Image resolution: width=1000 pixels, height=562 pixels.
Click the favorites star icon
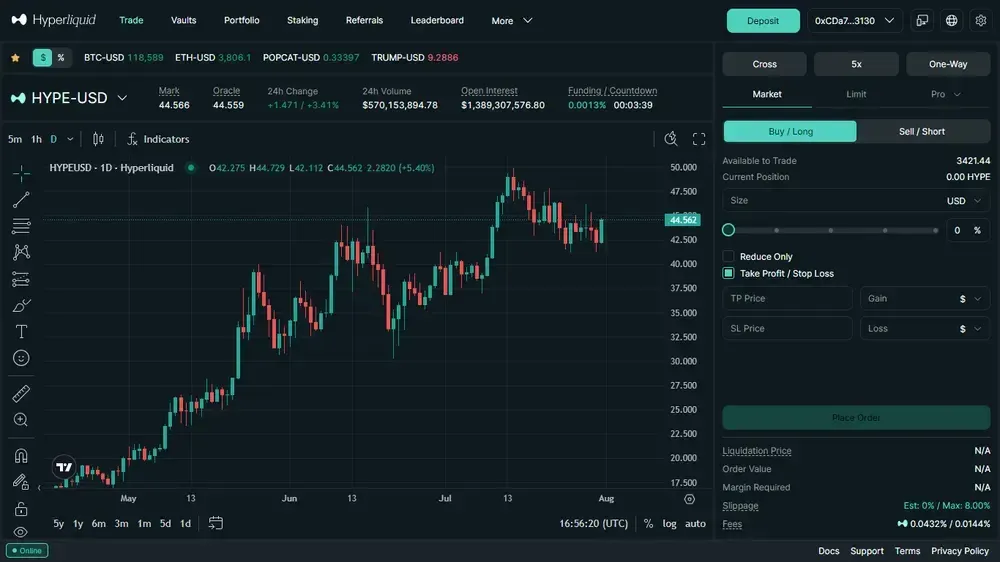[x=15, y=57]
